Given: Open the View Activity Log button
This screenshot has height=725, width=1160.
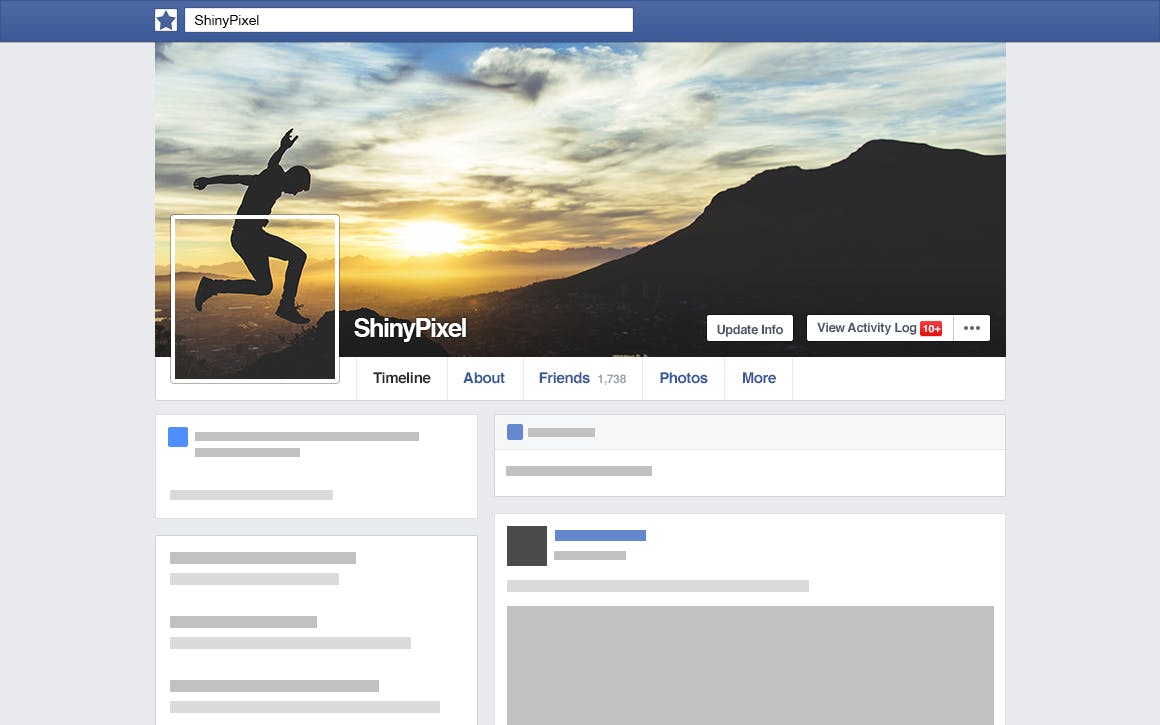Looking at the screenshot, I should [880, 328].
